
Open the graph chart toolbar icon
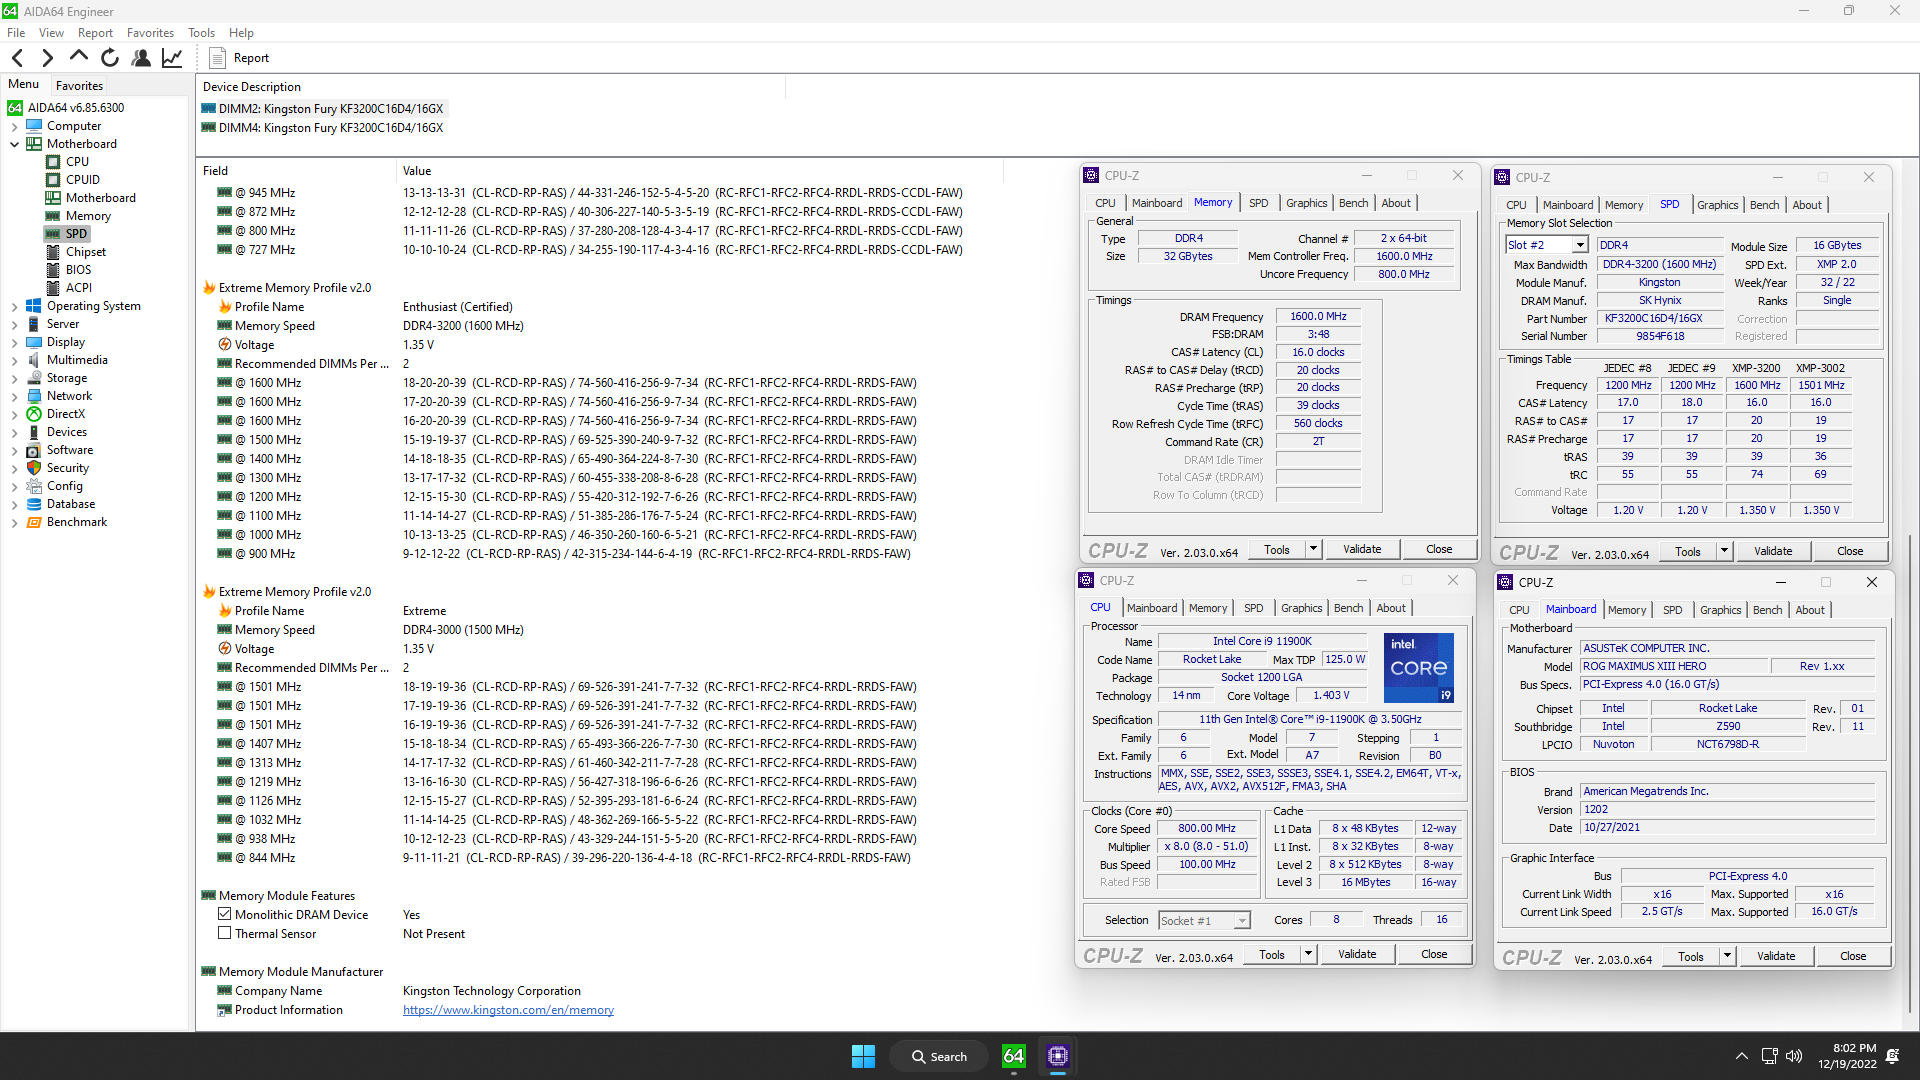click(x=172, y=58)
